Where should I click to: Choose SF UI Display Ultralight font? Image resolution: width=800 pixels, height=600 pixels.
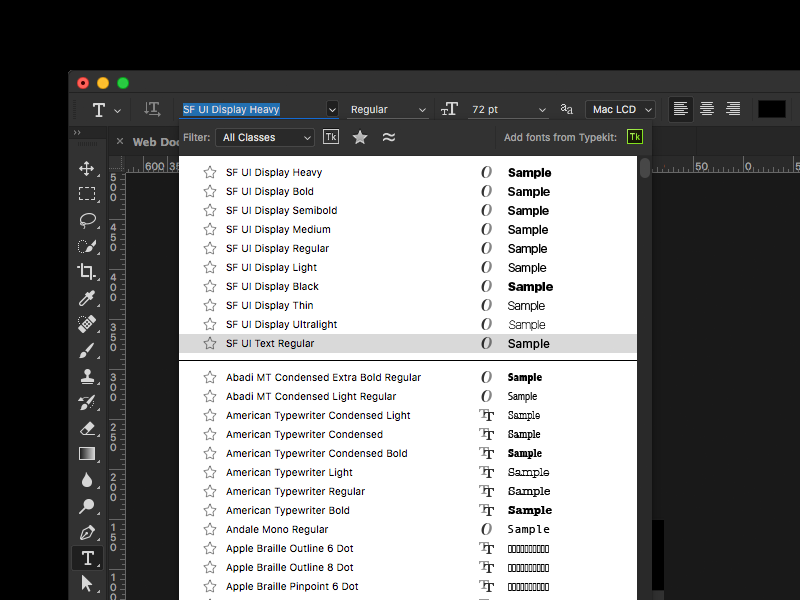tap(408, 324)
